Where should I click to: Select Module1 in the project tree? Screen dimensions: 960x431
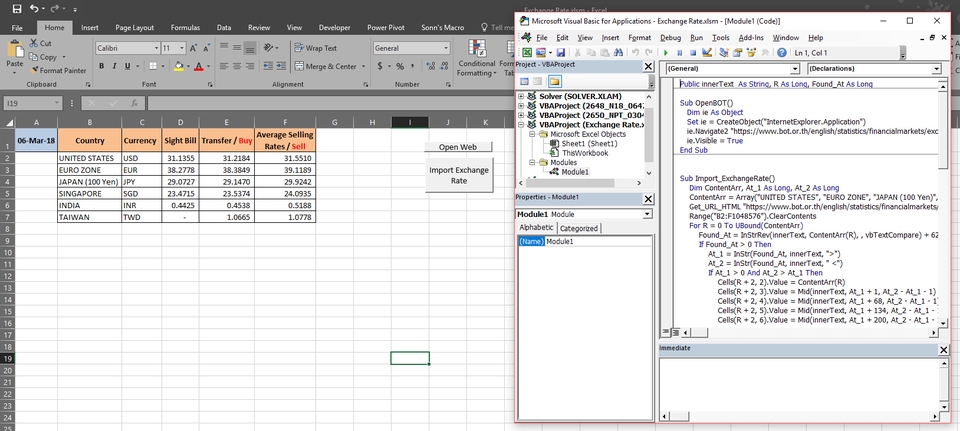[x=575, y=172]
